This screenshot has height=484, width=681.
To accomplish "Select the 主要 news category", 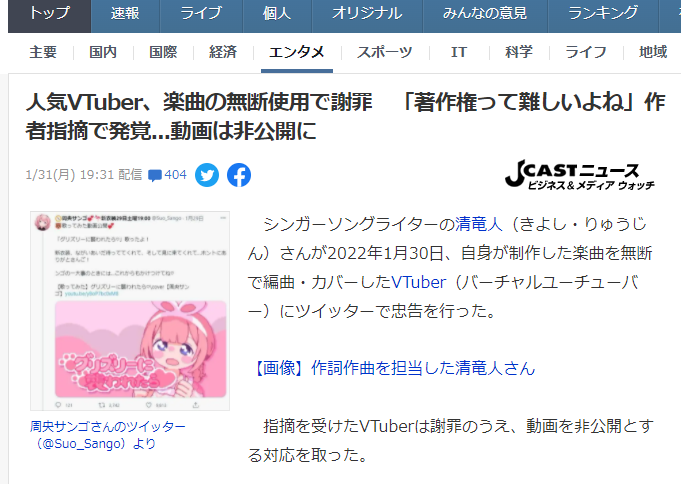I will point(43,52).
